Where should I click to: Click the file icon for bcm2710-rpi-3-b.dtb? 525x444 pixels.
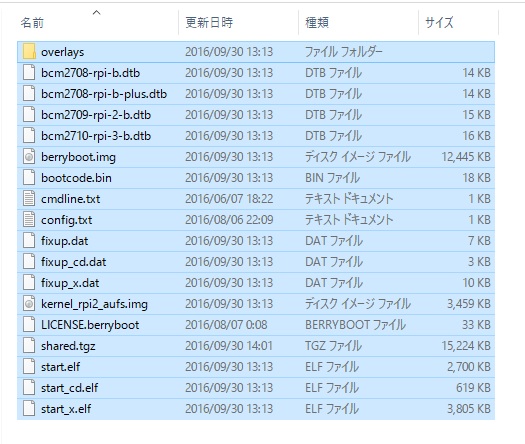(29, 136)
